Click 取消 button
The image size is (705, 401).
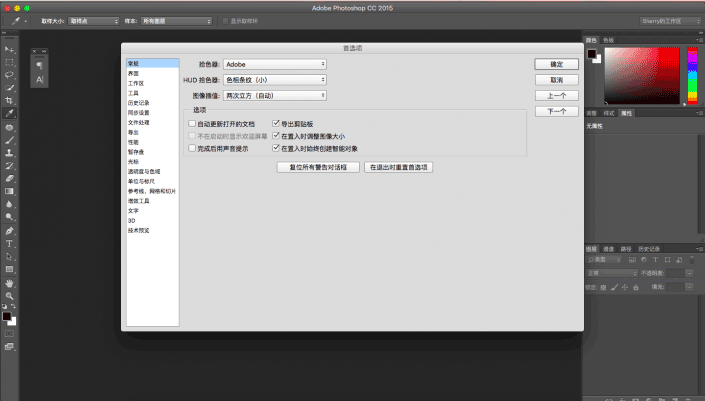tap(557, 80)
